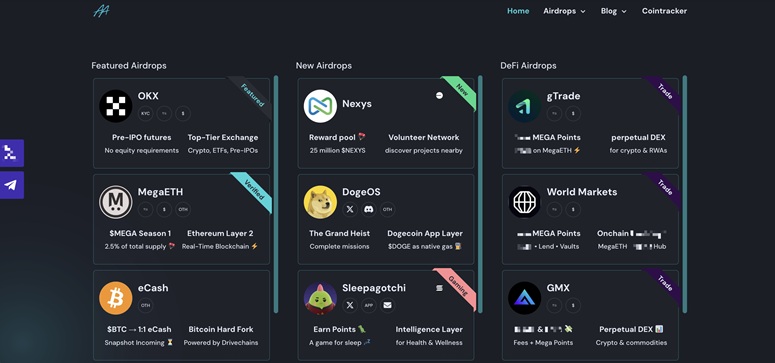The height and width of the screenshot is (363, 775).
Task: Open the eCash airdrop title
Action: click(x=153, y=288)
